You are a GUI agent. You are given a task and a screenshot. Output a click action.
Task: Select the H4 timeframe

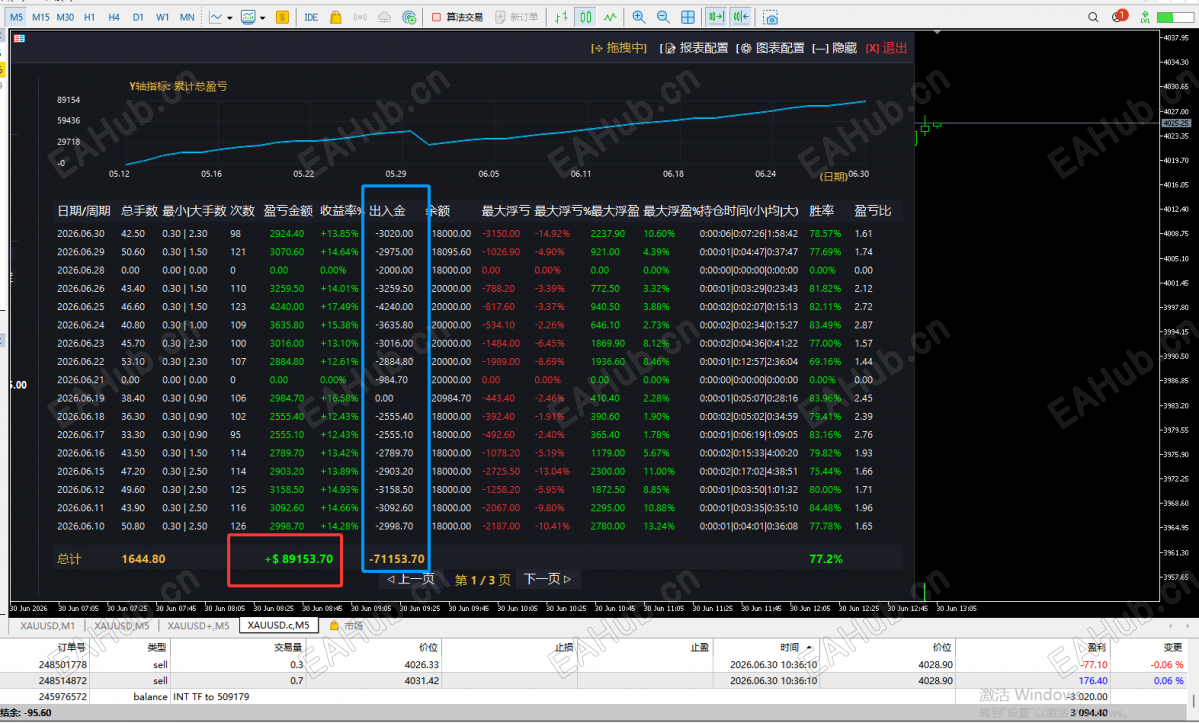114,17
